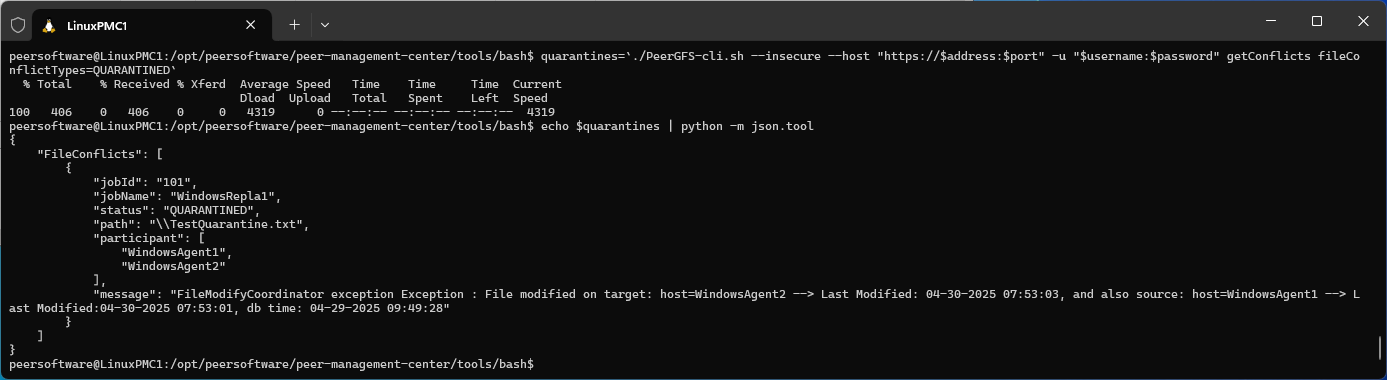Close the terminal window

click(x=1363, y=21)
